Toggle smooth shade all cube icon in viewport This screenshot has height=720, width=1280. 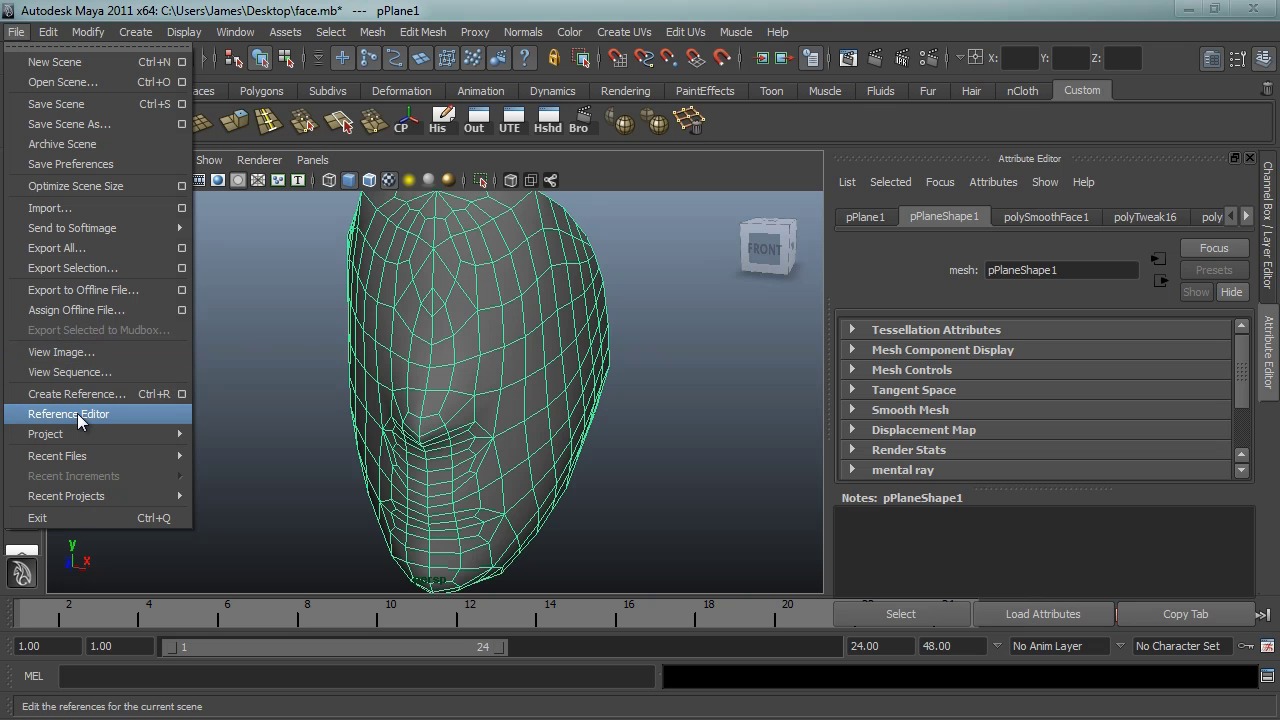(x=349, y=180)
